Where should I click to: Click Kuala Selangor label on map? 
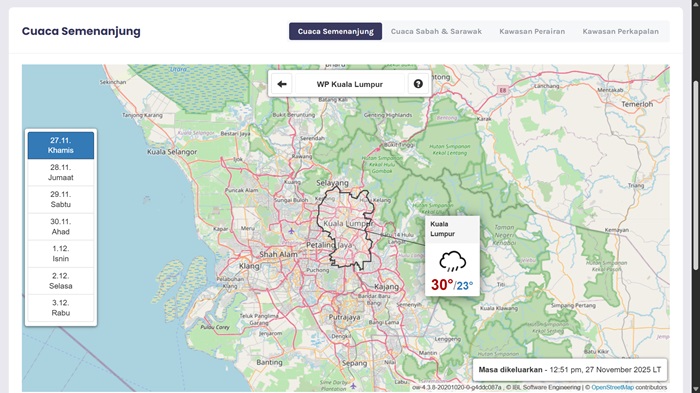click(x=172, y=152)
